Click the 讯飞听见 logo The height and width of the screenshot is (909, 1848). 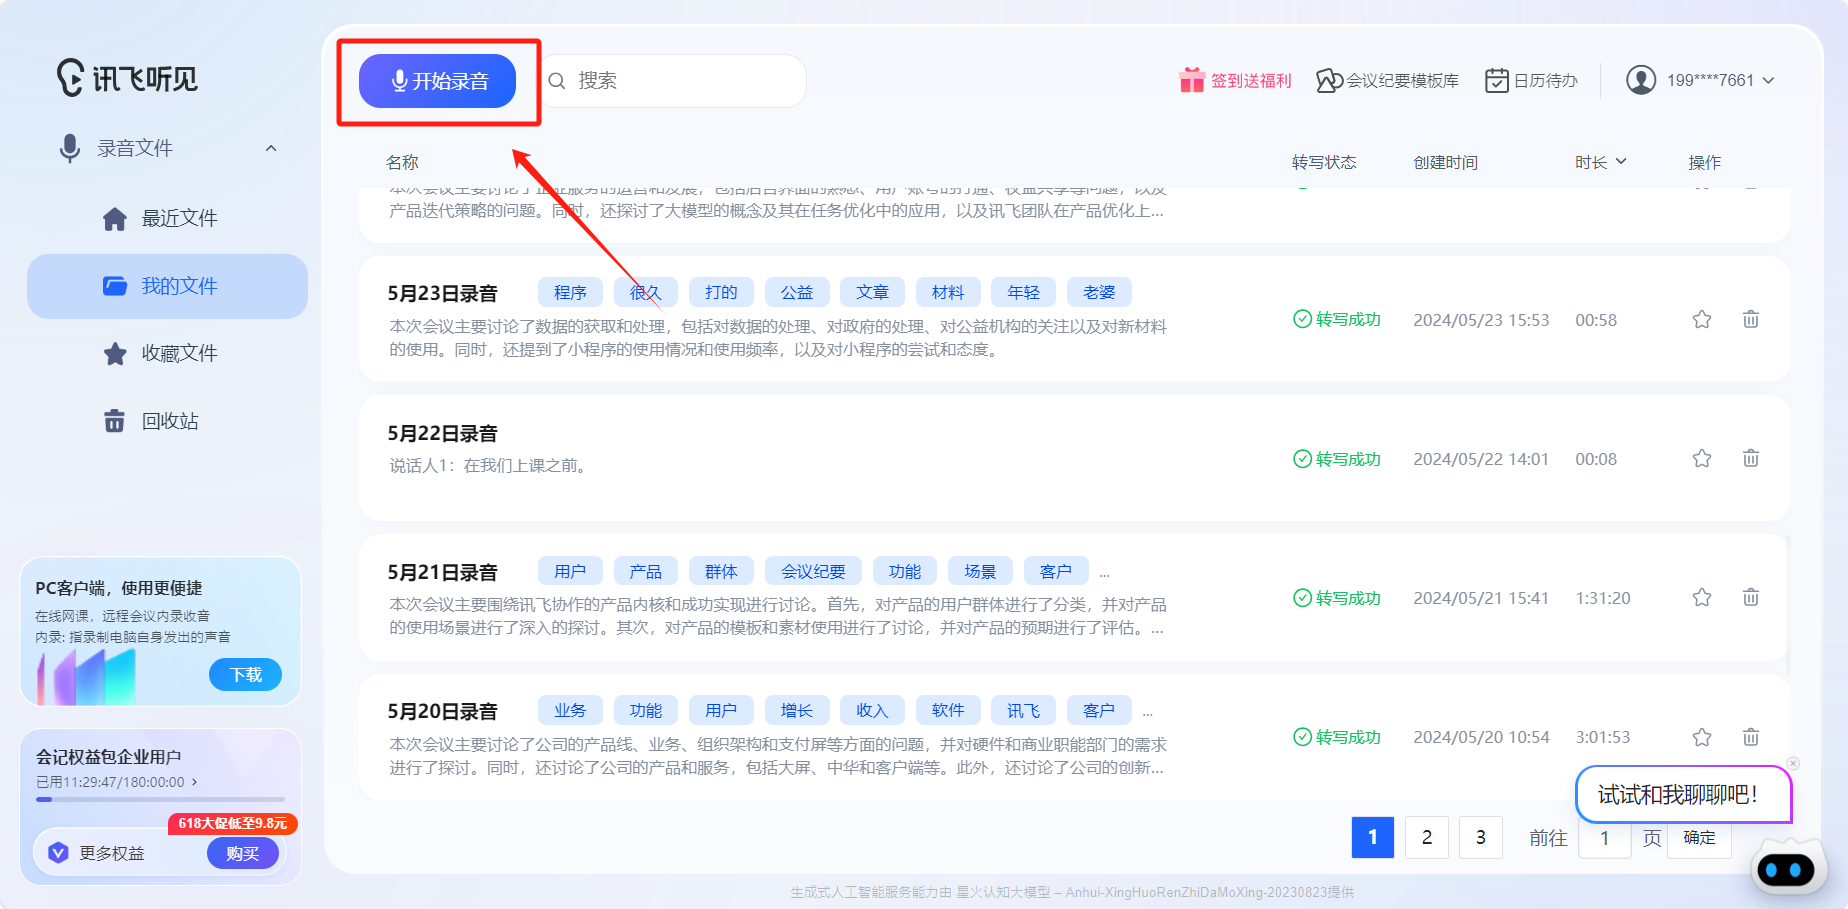(x=127, y=77)
